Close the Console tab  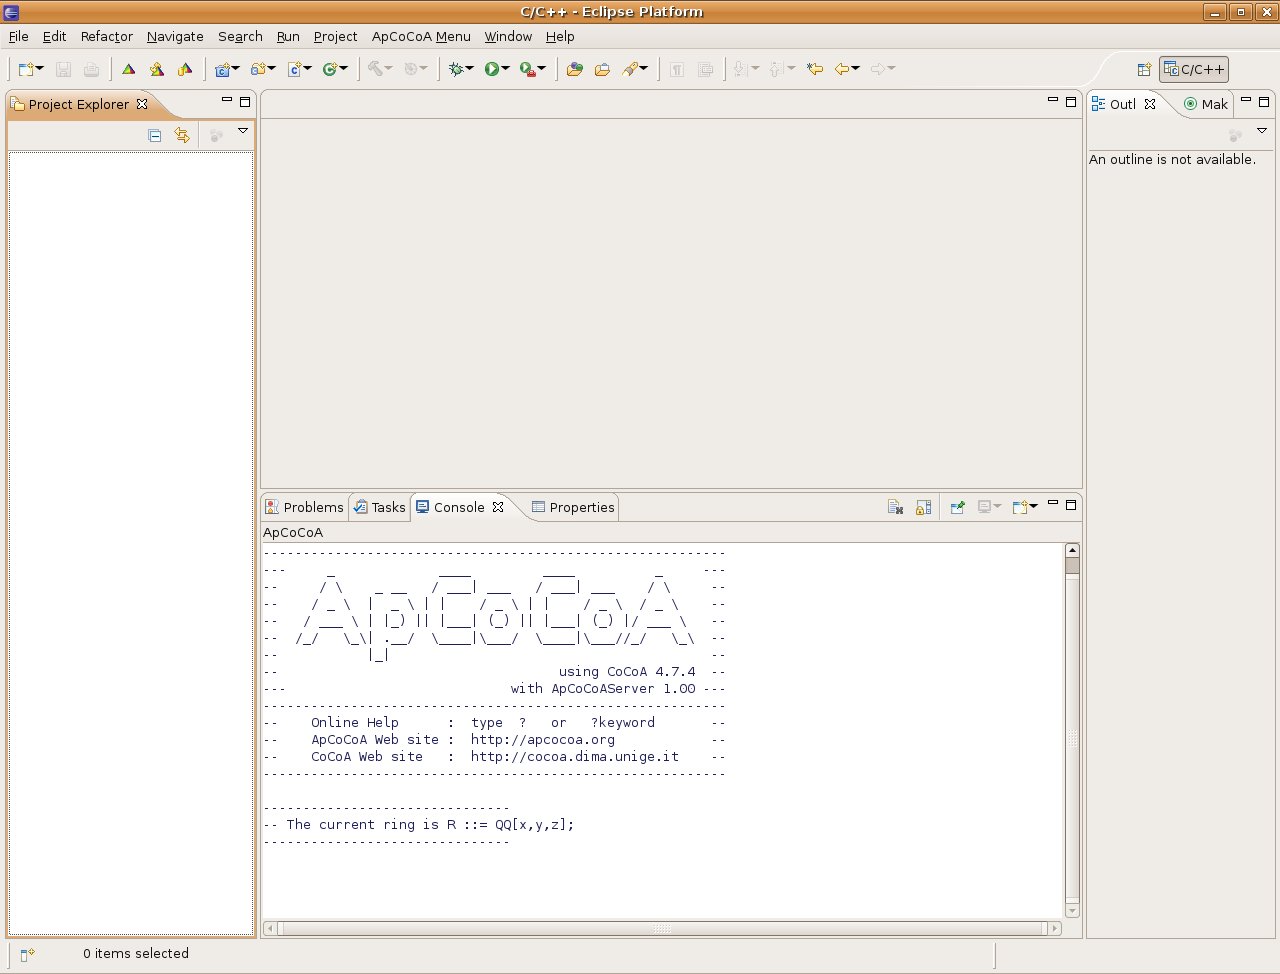click(498, 507)
